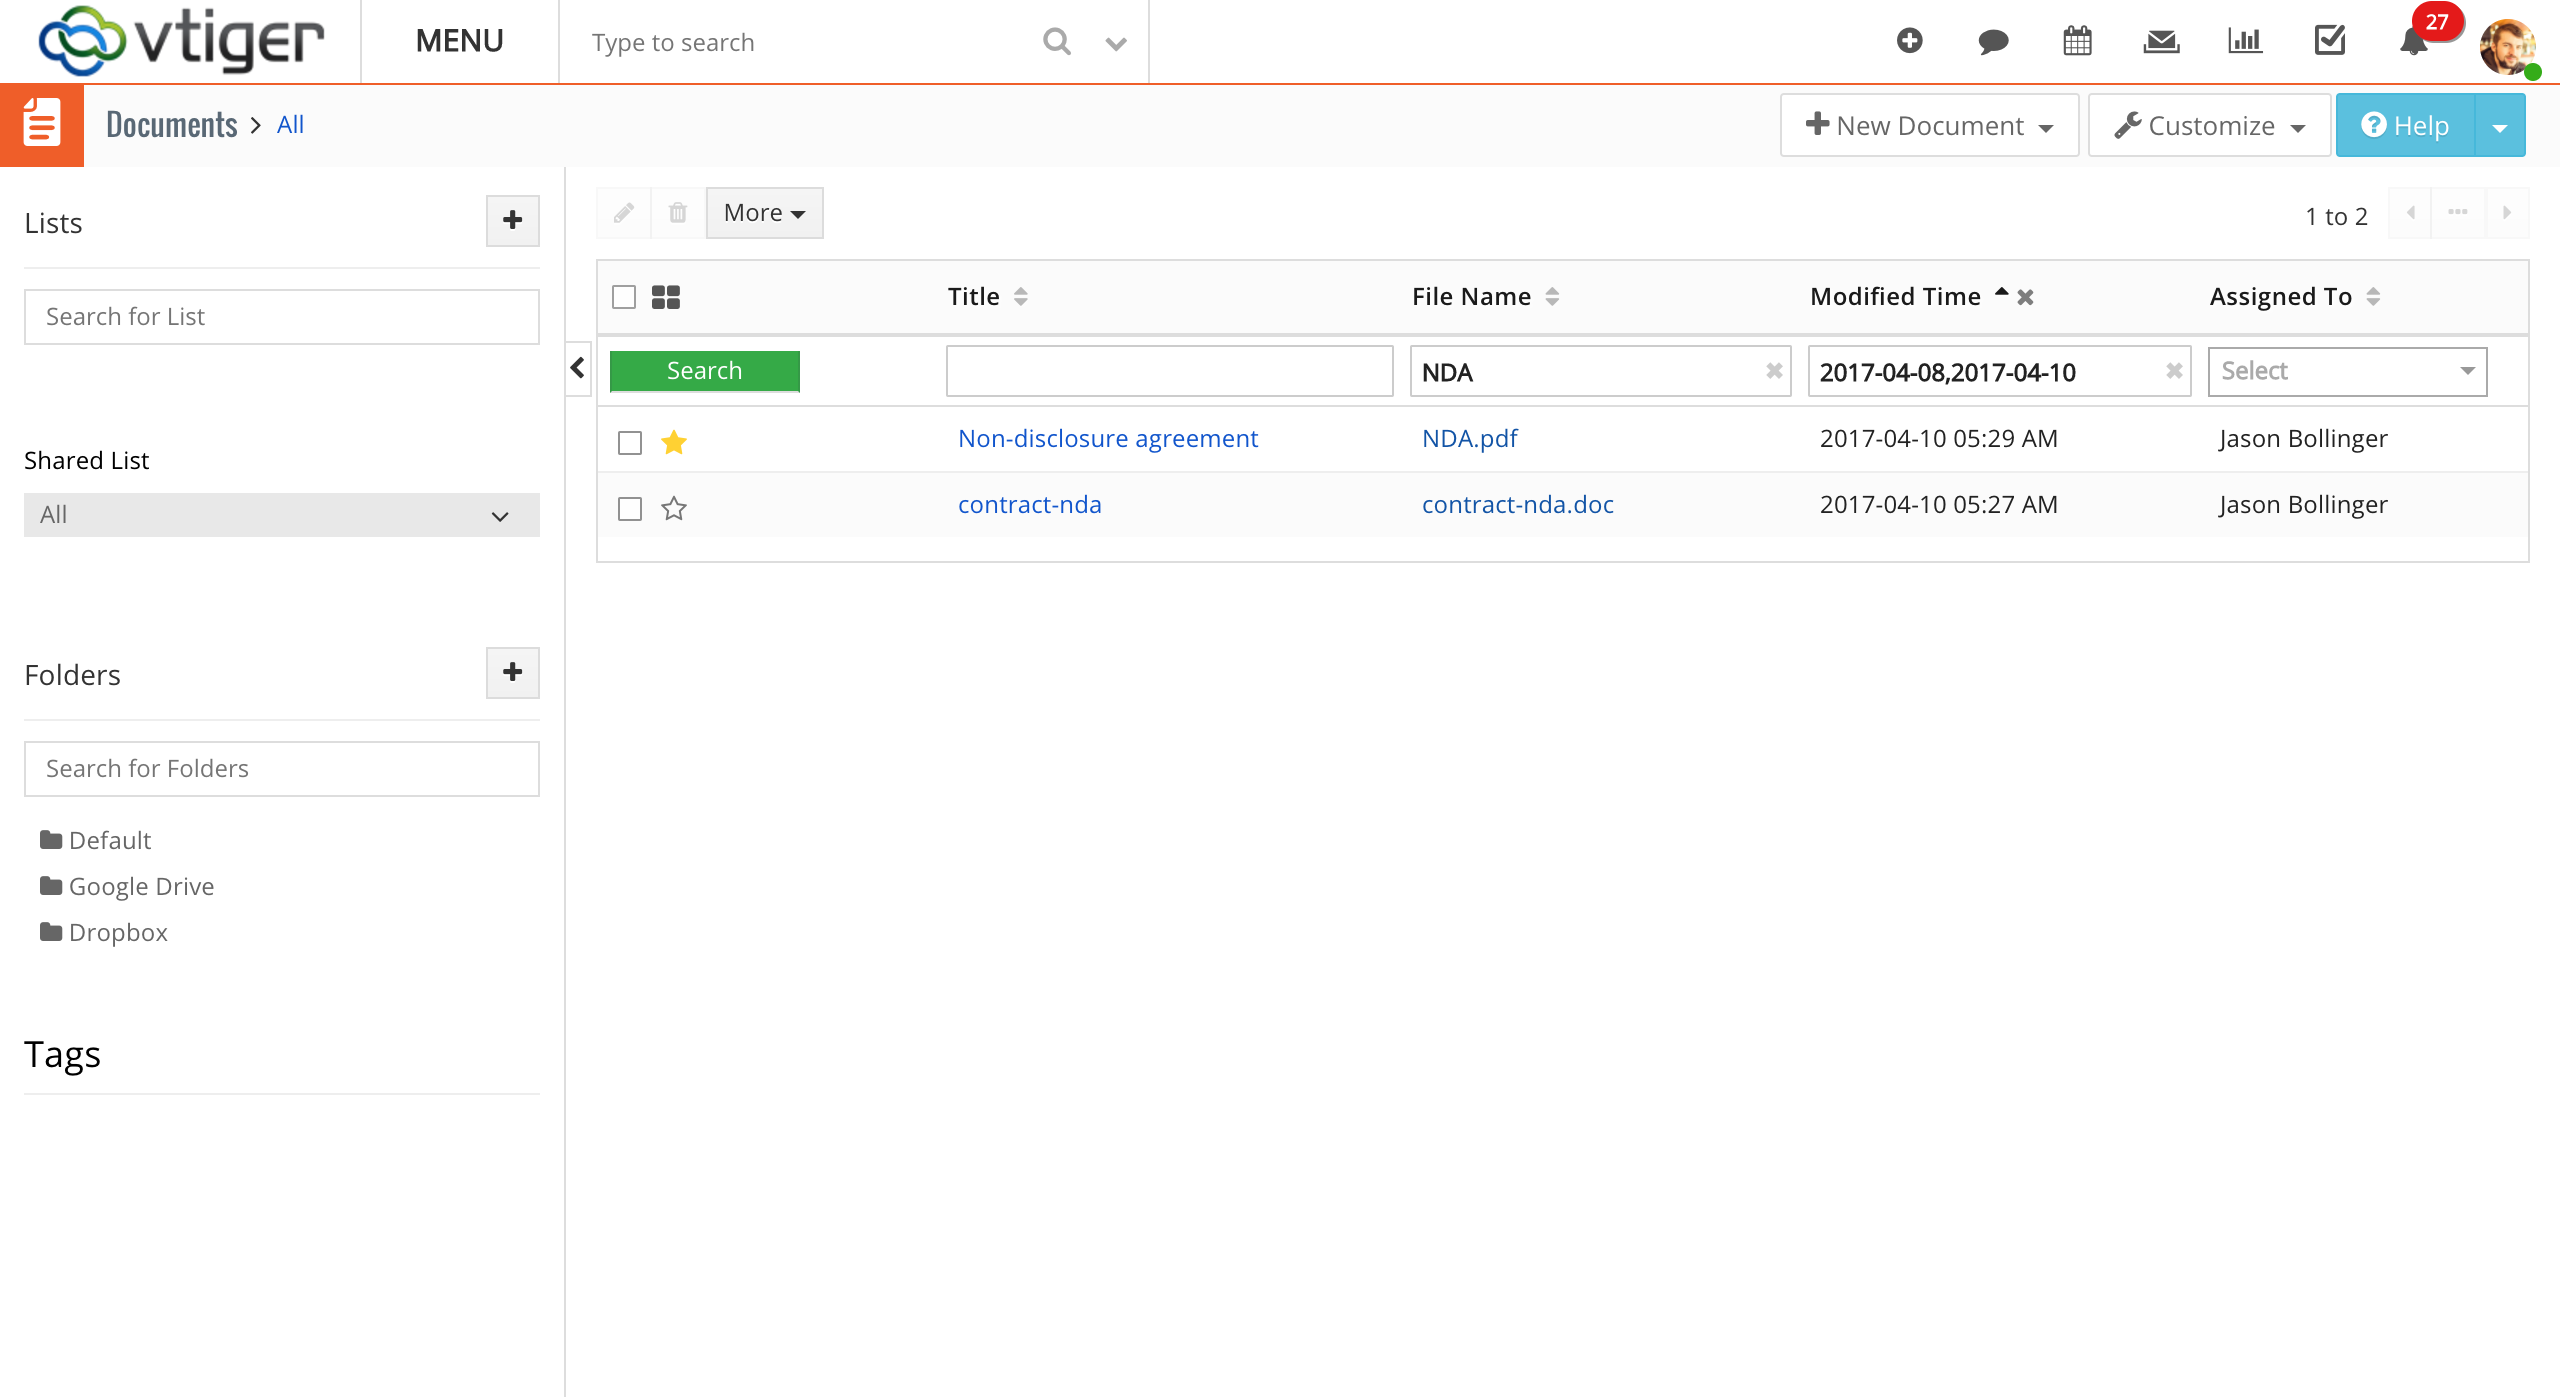Expand the More actions dropdown
The width and height of the screenshot is (2560, 1397).
tap(764, 213)
